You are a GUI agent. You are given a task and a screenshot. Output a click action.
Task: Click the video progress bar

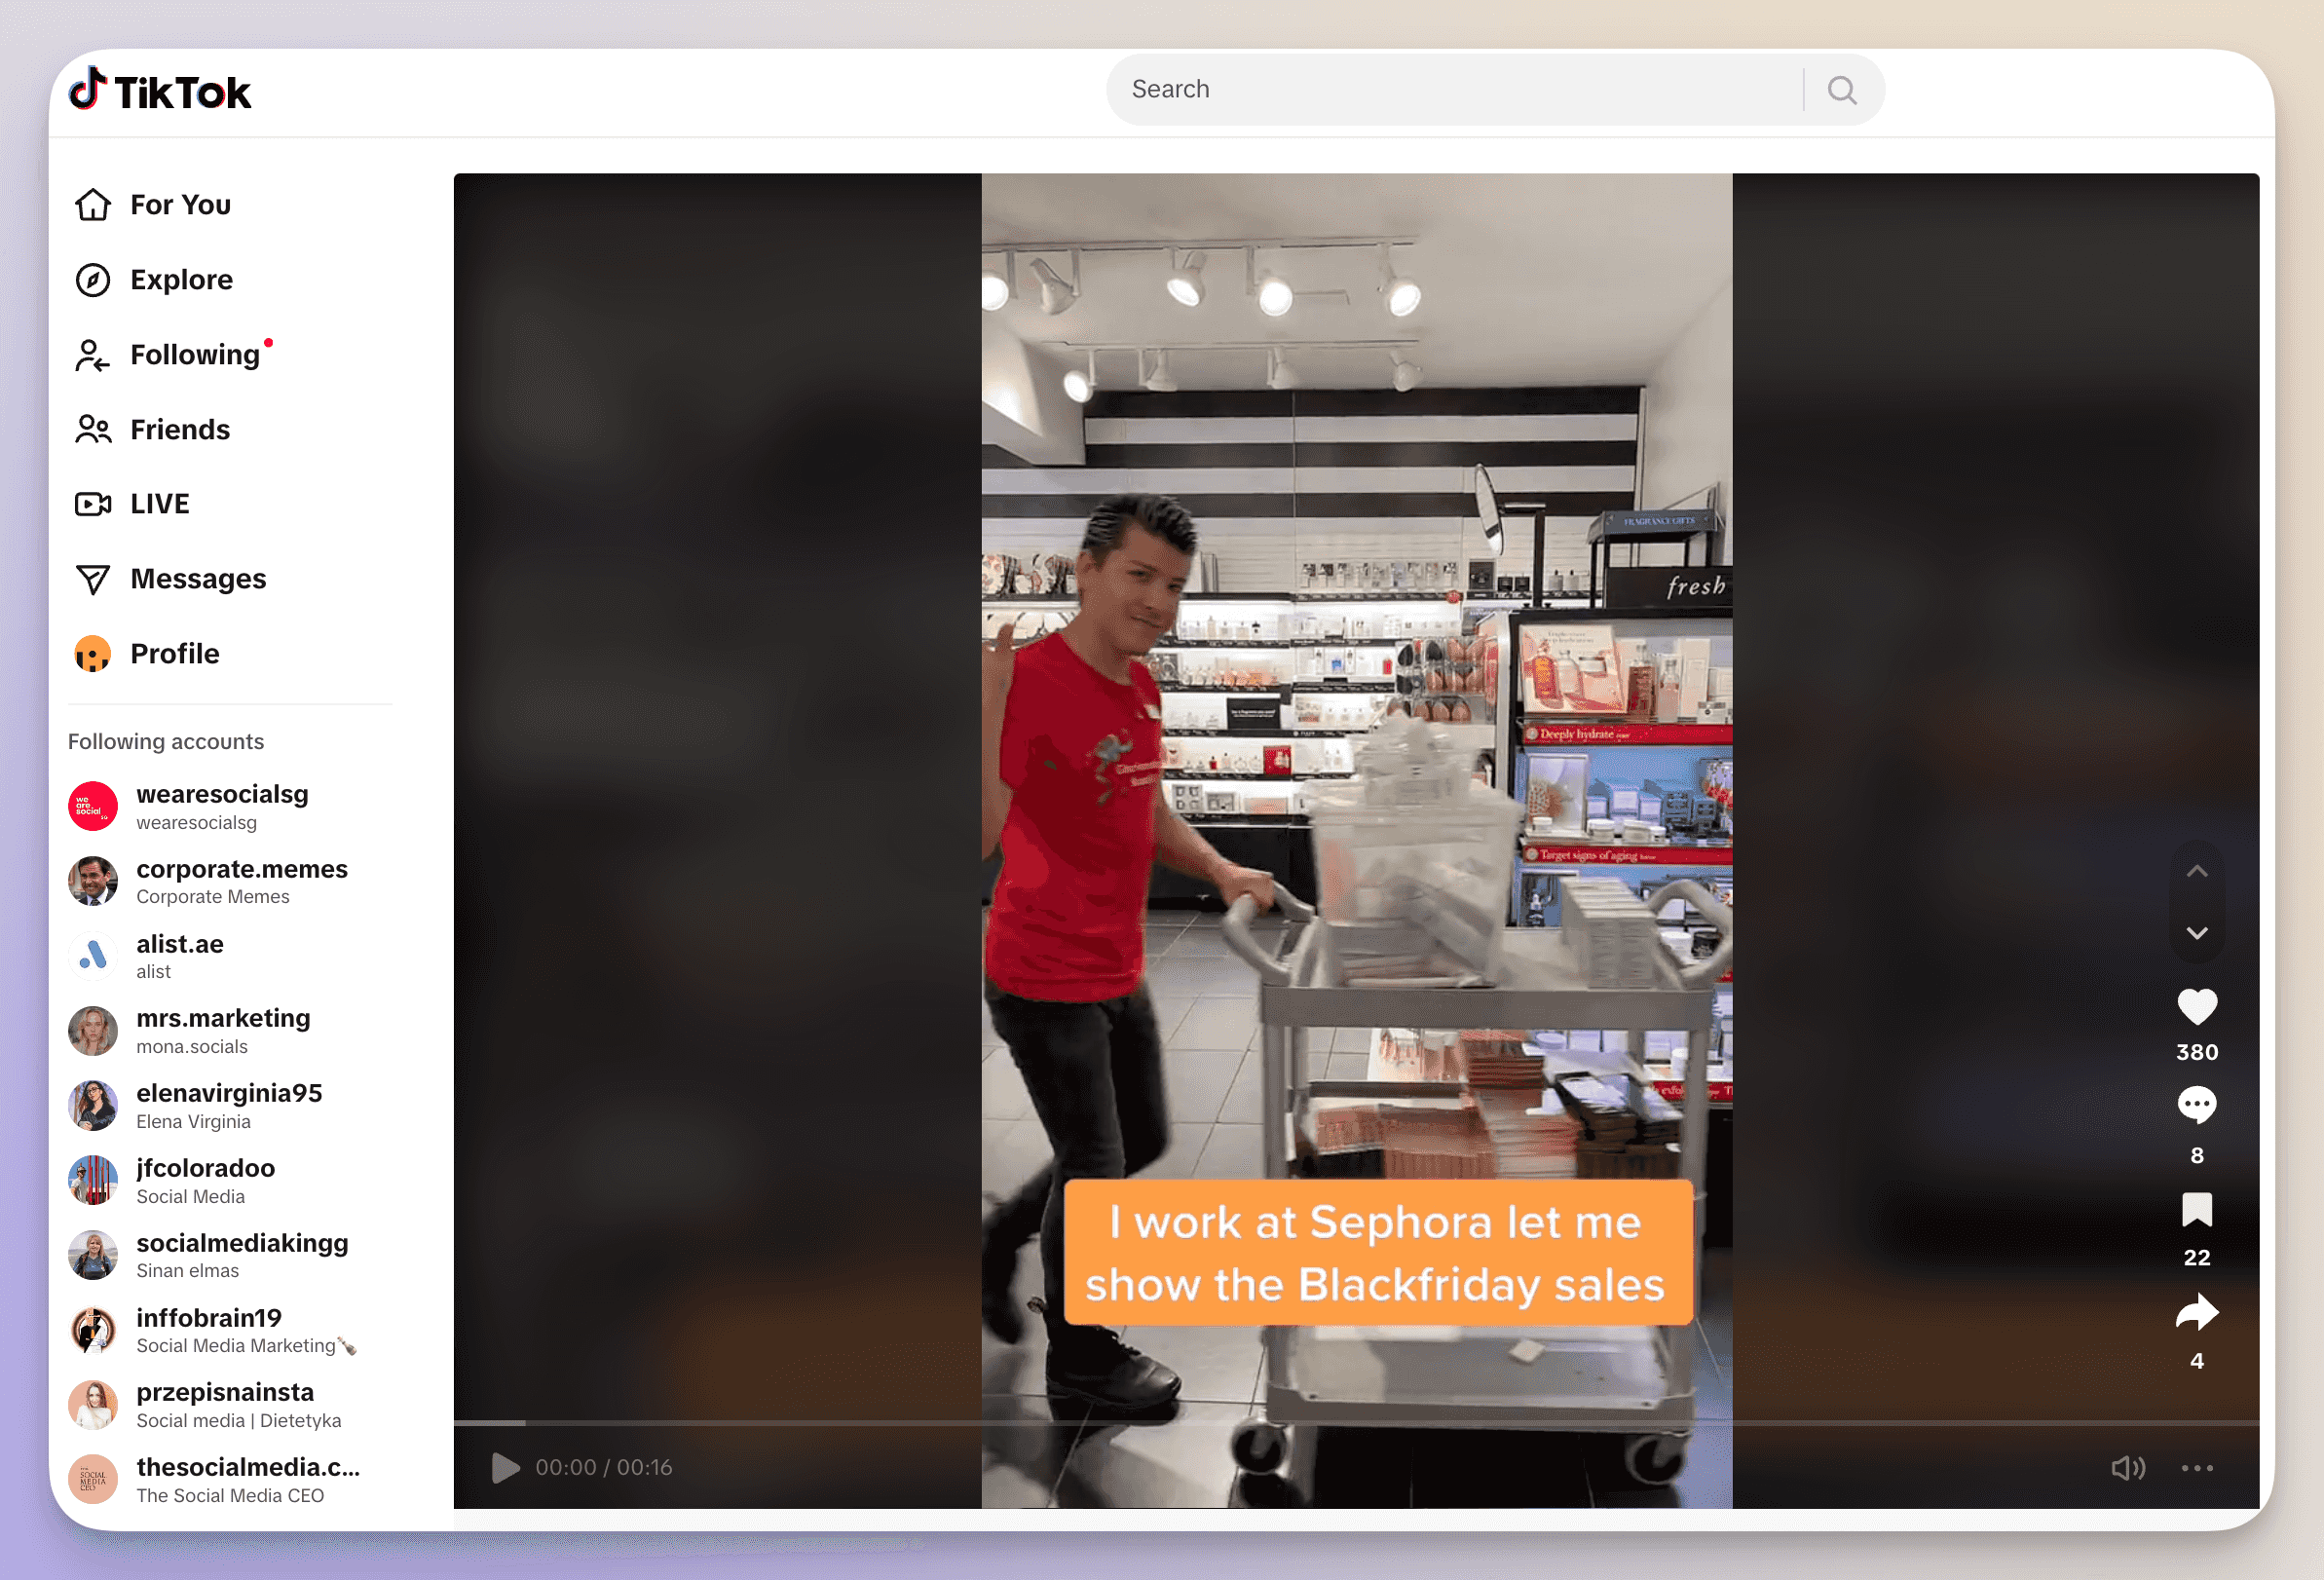pos(1356,1422)
